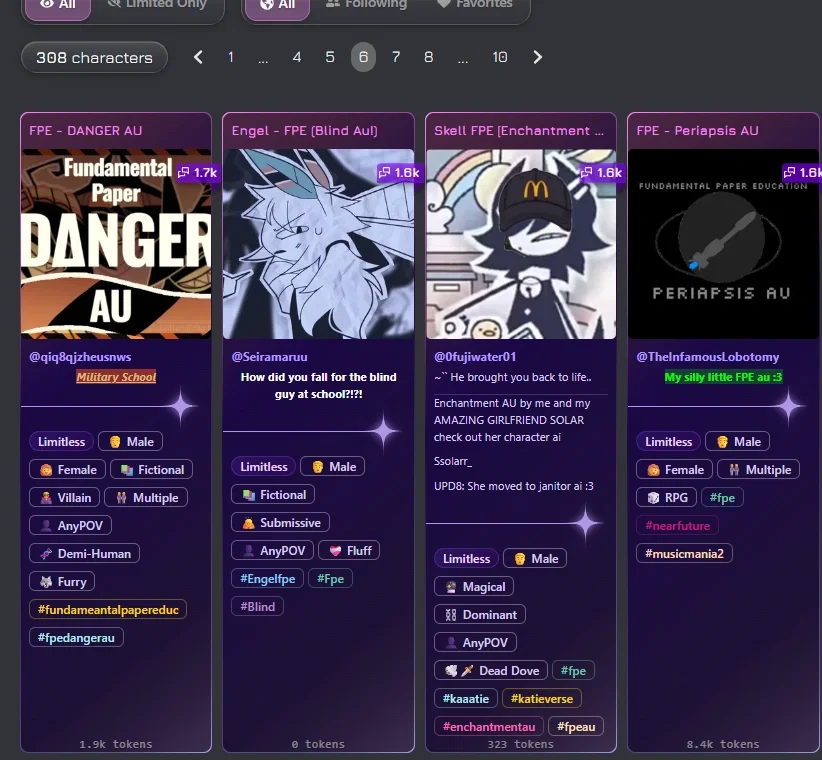Filter by Villain tag on DANGER AU card

tap(64, 497)
